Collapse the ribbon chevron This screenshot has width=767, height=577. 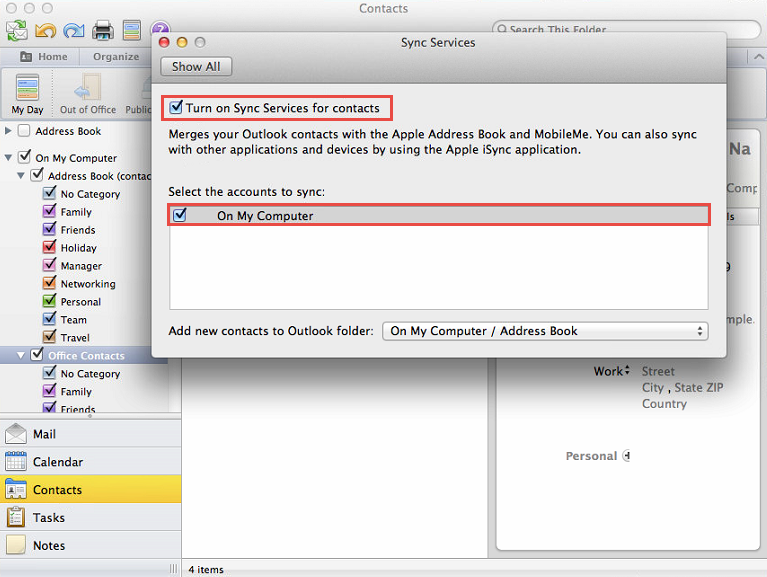pyautogui.click(x=758, y=57)
